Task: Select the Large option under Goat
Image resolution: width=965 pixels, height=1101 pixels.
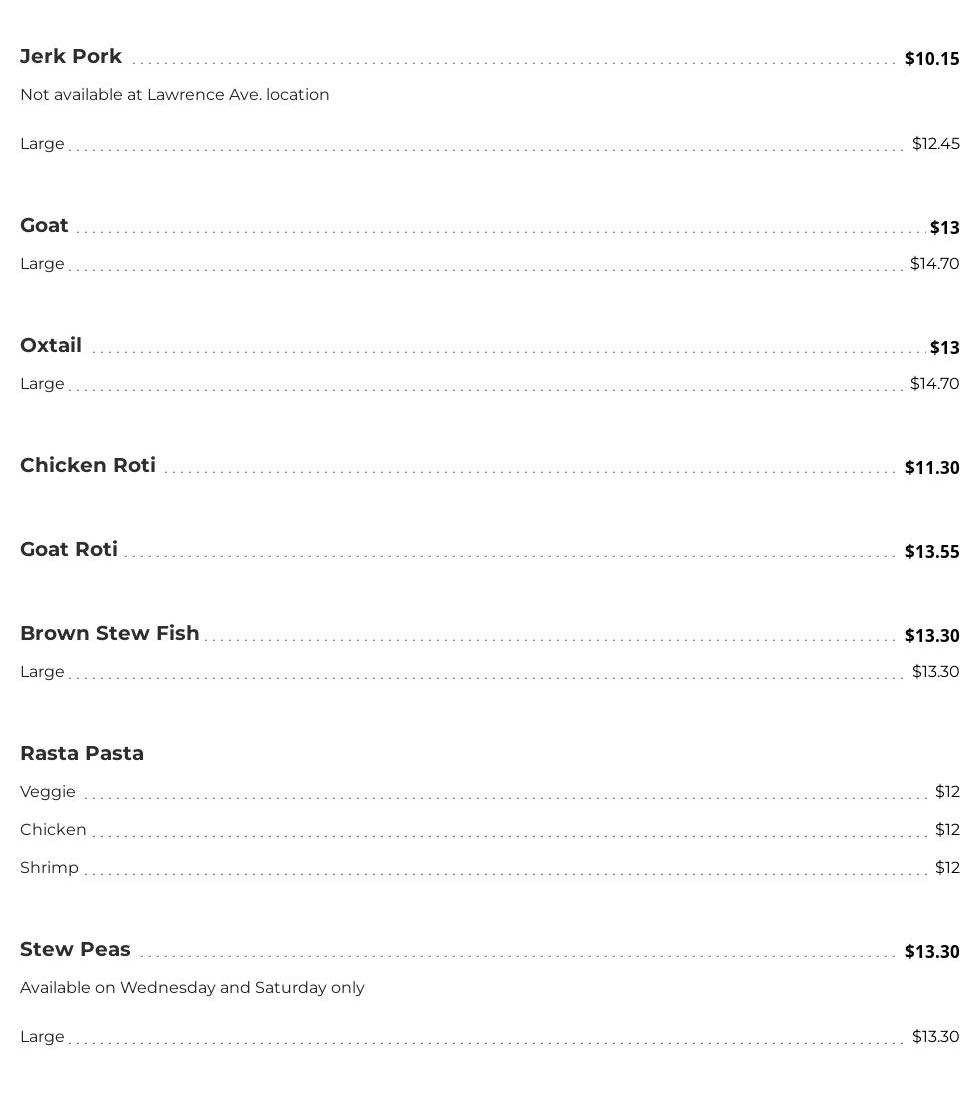Action: click(x=42, y=264)
